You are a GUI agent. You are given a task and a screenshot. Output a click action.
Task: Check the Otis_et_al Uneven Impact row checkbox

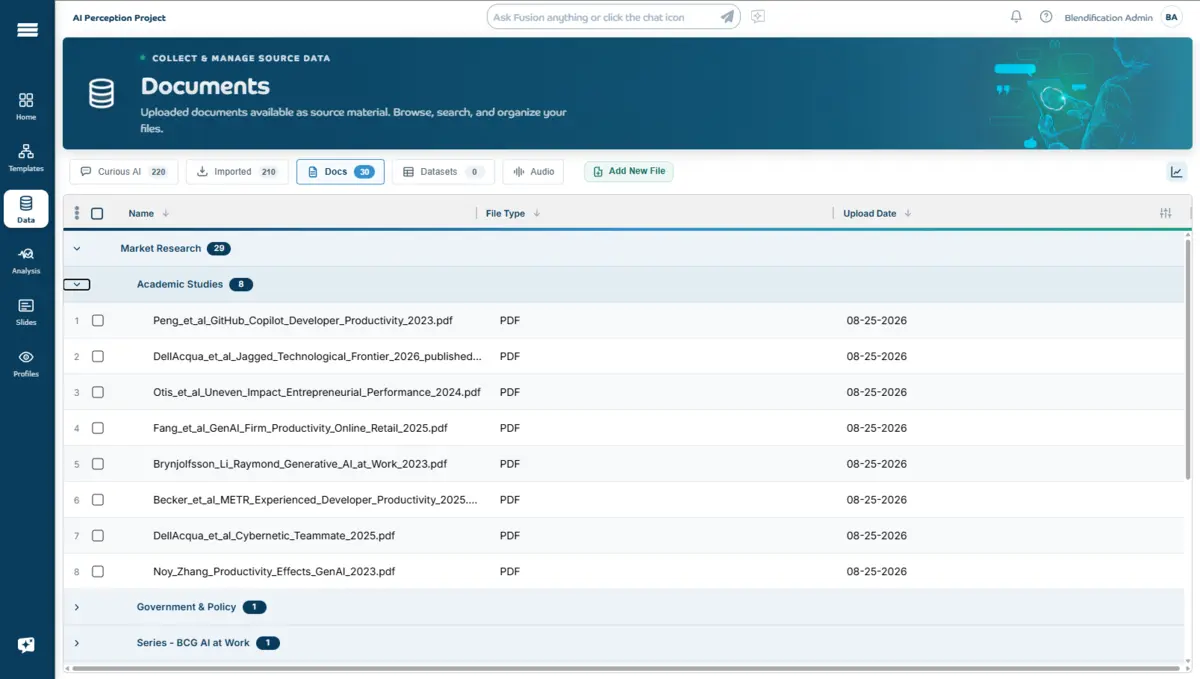click(x=98, y=392)
